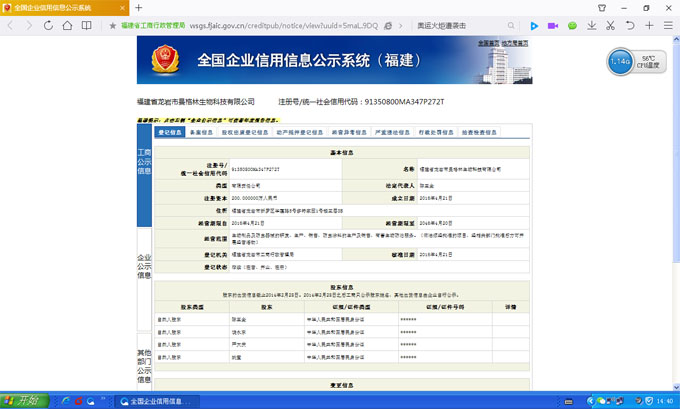Click the search box with 奥运火炬 text
Screen dimensions: 680x409
point(460,26)
